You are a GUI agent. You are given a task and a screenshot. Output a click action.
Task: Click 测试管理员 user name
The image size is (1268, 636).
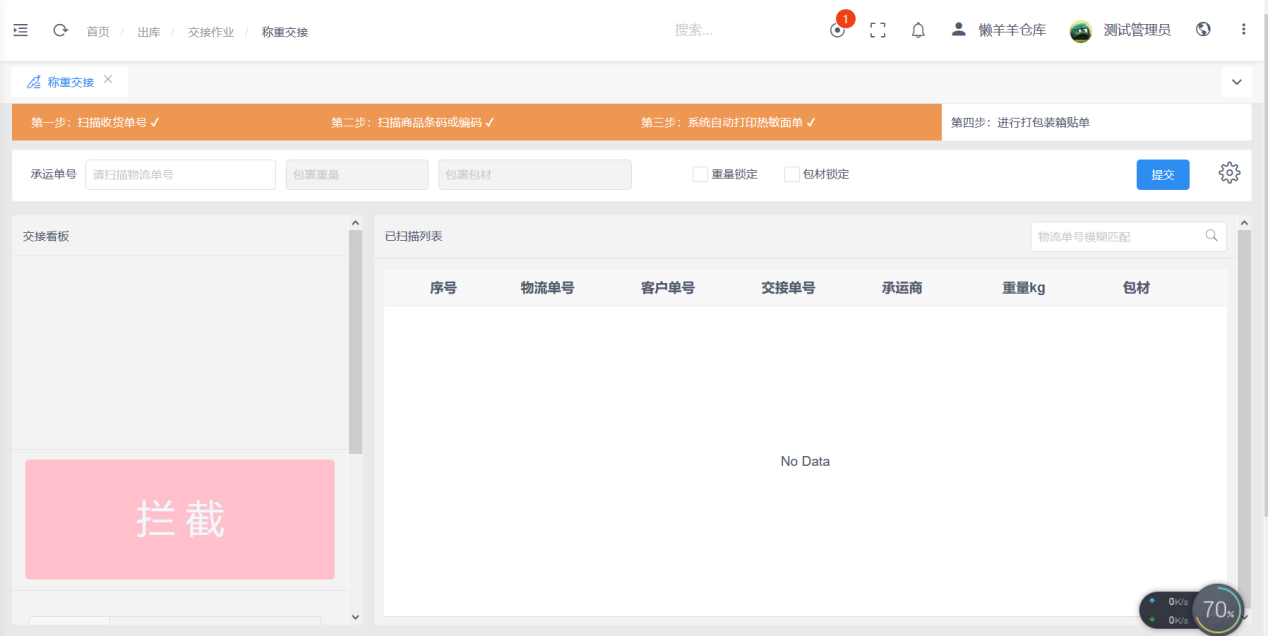point(1137,30)
